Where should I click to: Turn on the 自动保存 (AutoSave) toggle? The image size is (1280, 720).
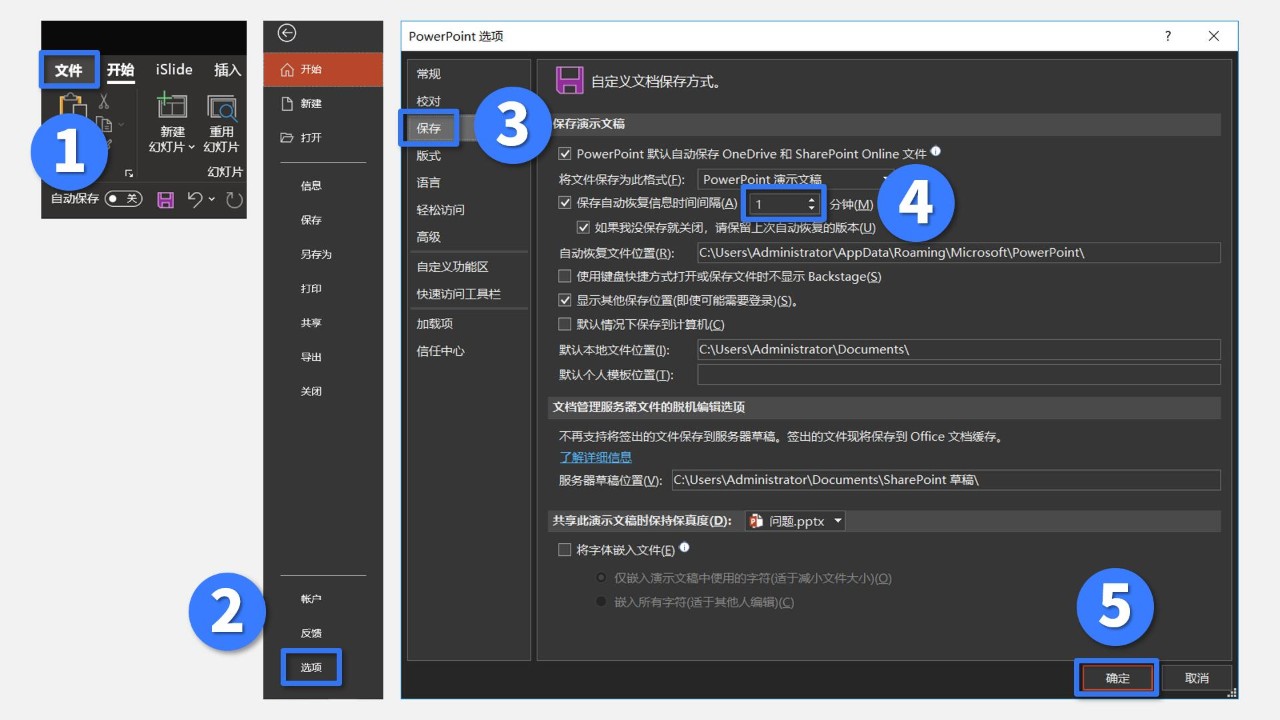click(x=122, y=199)
